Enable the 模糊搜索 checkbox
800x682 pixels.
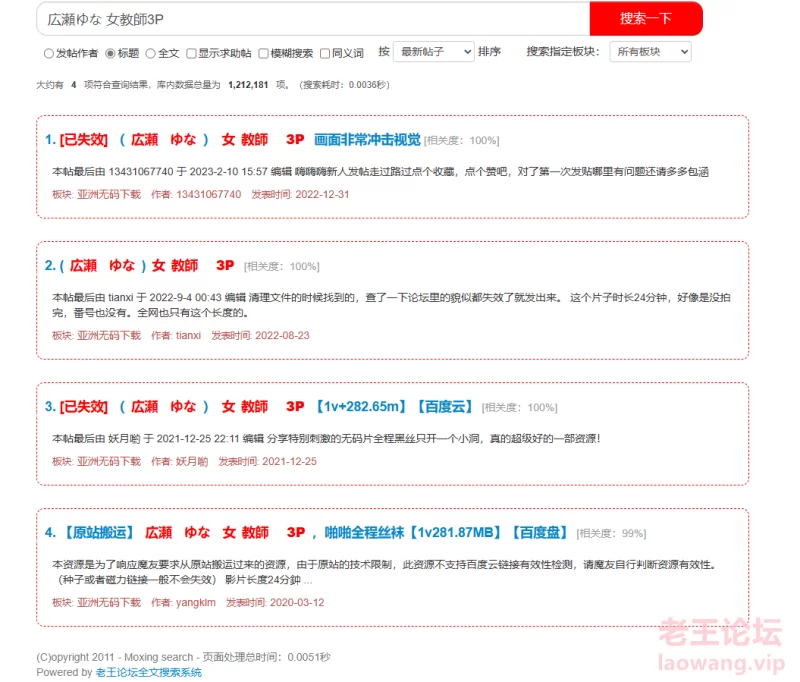tap(263, 53)
